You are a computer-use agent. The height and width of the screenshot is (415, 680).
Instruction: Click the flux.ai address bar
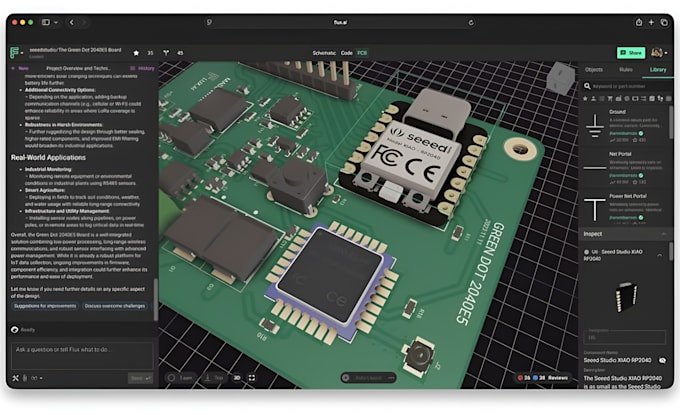[x=340, y=23]
